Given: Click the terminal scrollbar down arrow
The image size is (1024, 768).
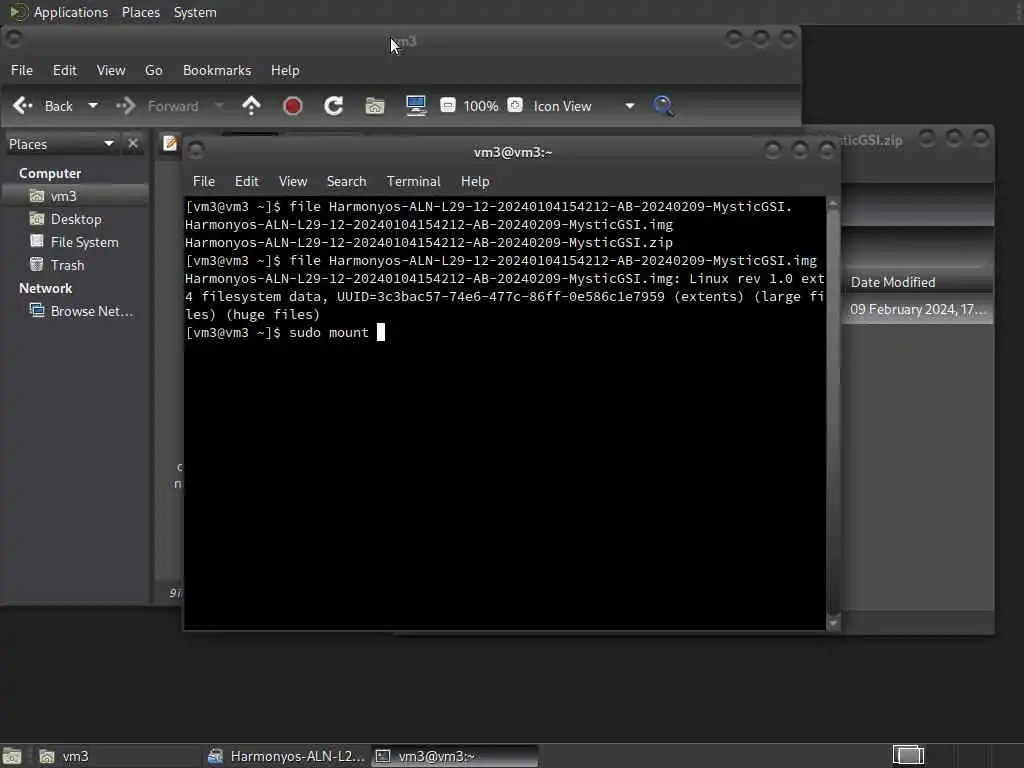Looking at the screenshot, I should (x=833, y=624).
